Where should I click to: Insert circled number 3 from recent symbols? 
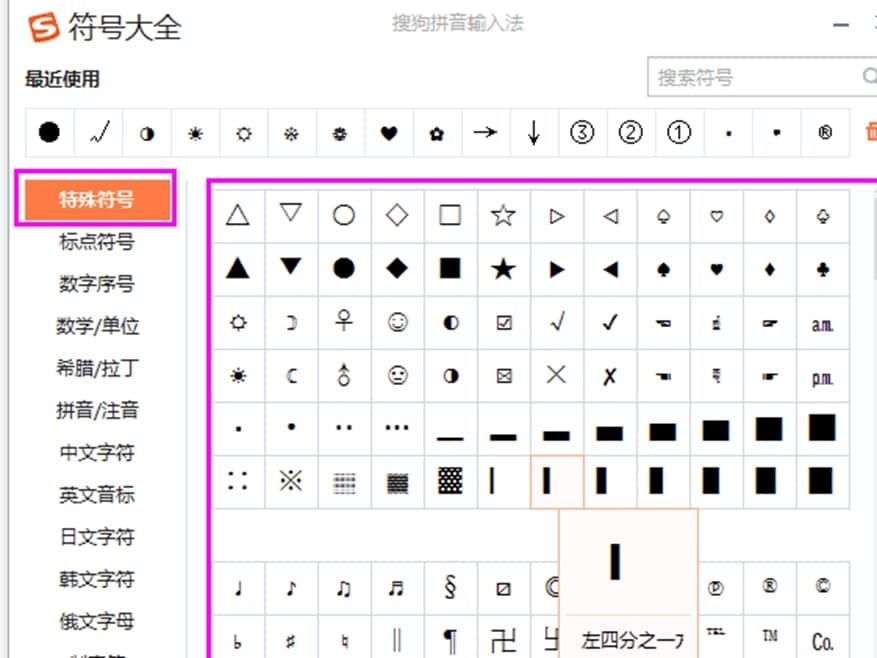point(582,132)
